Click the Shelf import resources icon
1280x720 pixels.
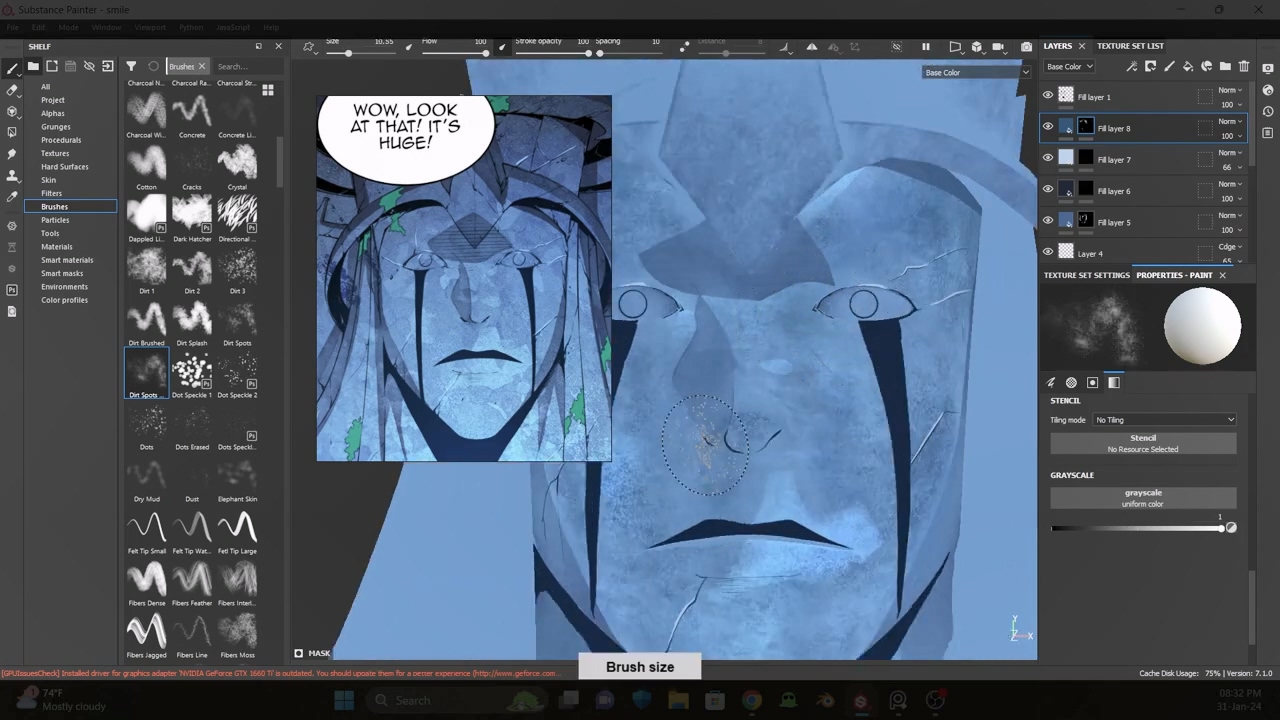coord(108,66)
